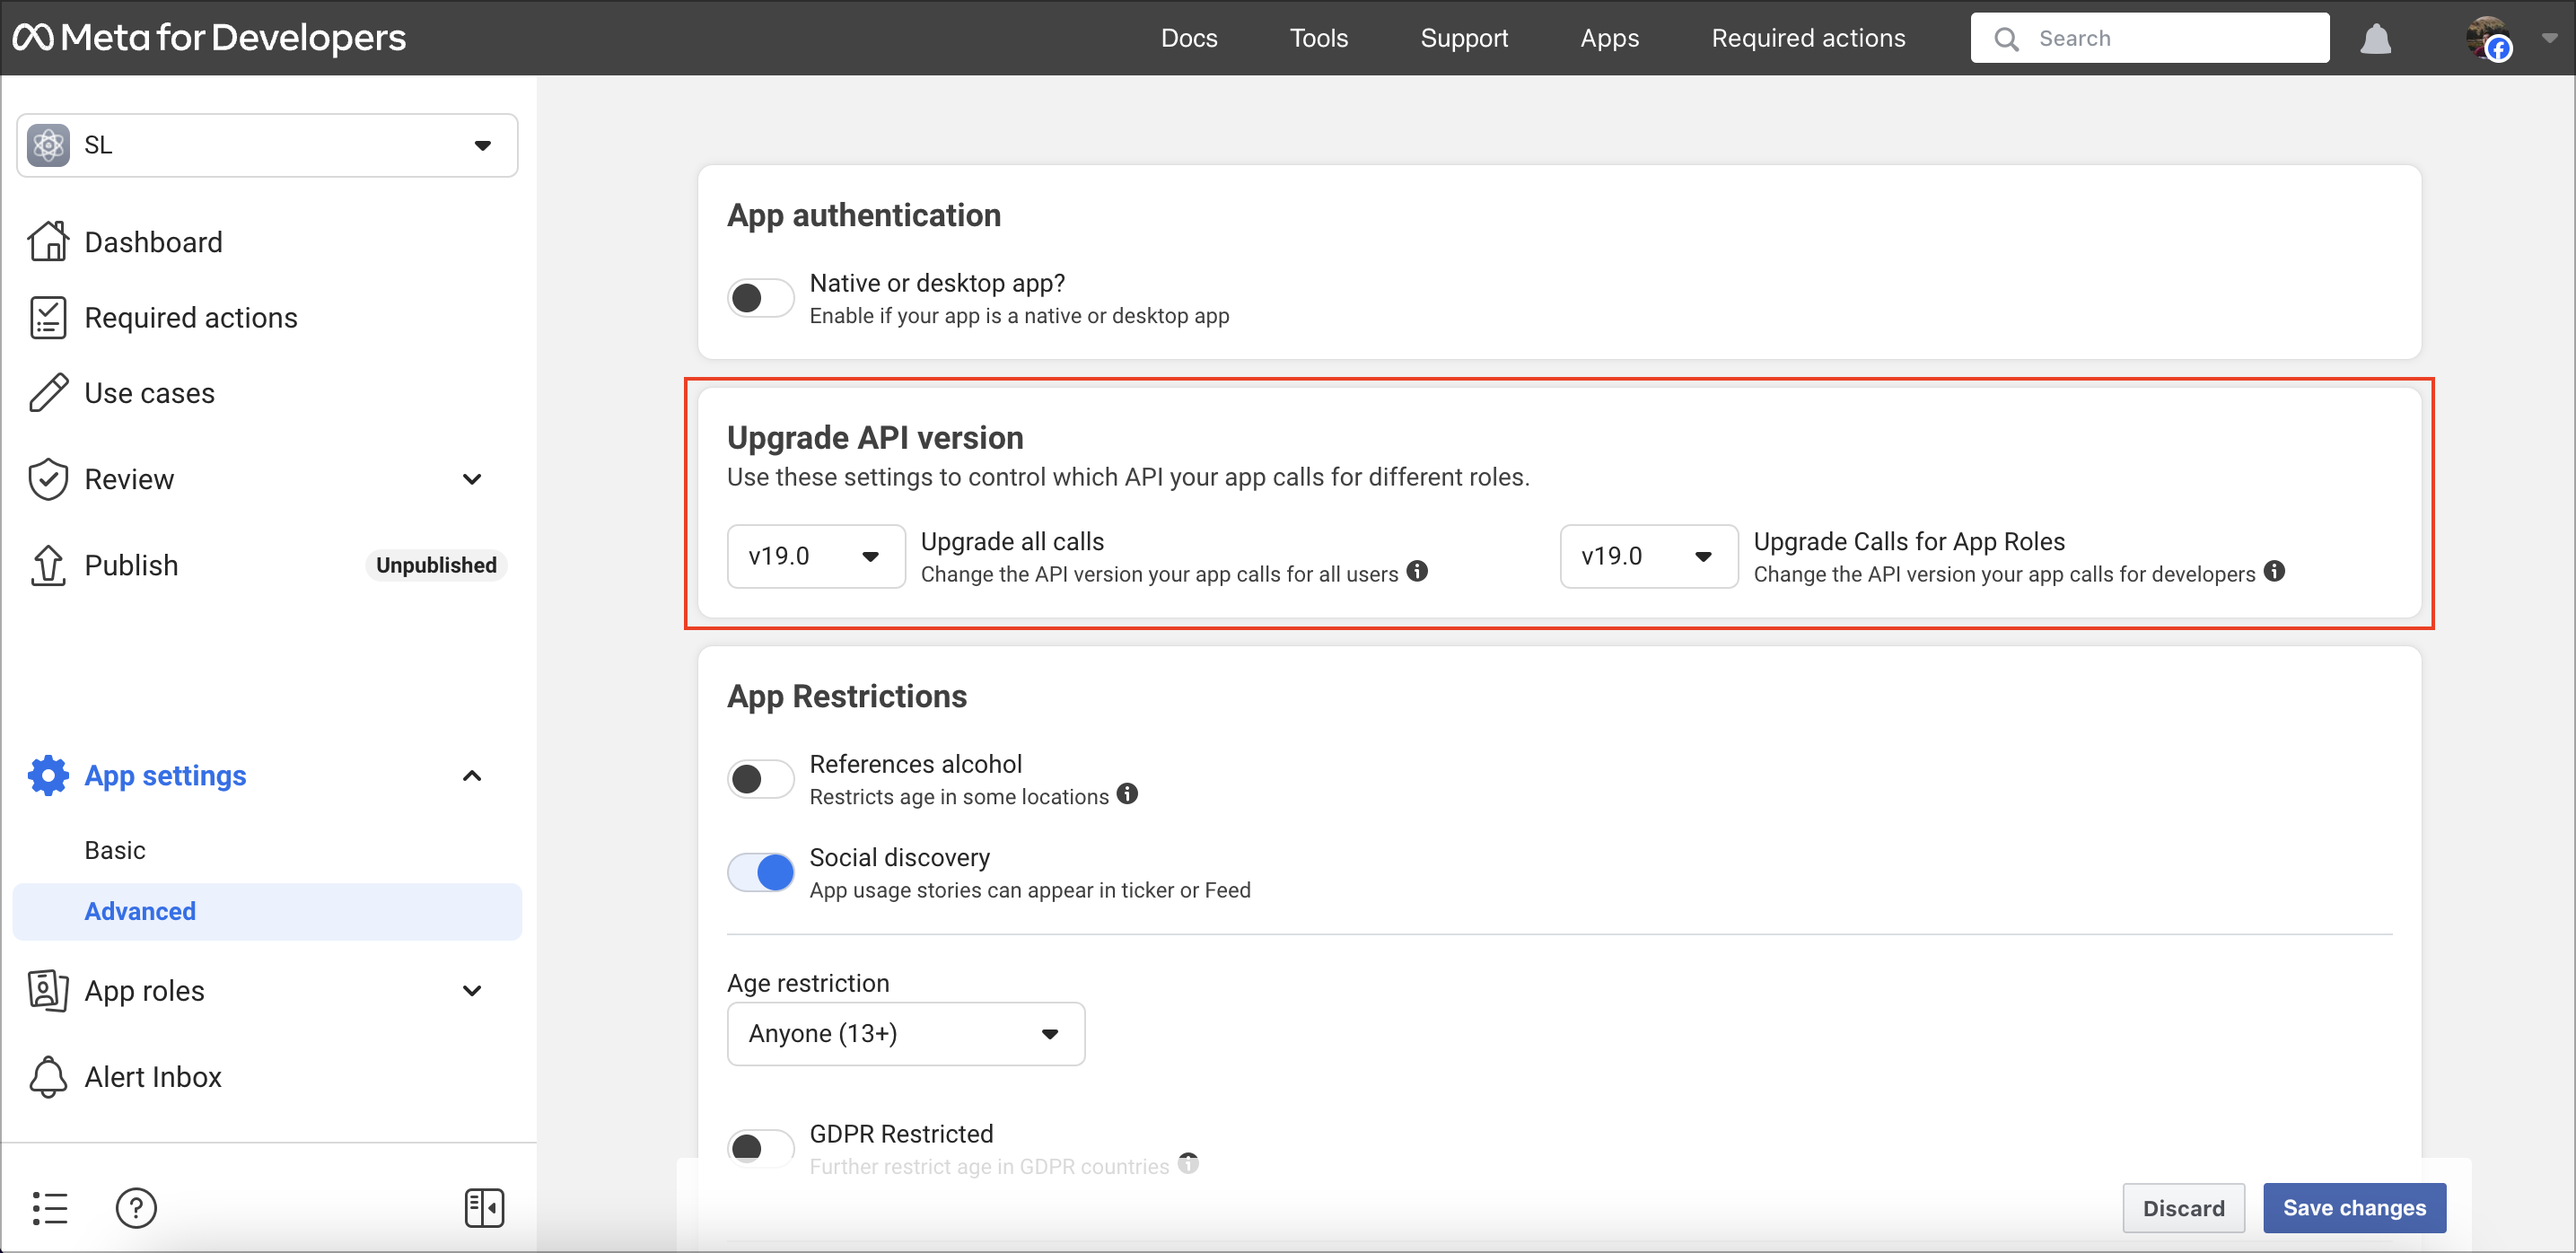This screenshot has width=2576, height=1253.
Task: Click the Review shield icon
Action: (48, 479)
